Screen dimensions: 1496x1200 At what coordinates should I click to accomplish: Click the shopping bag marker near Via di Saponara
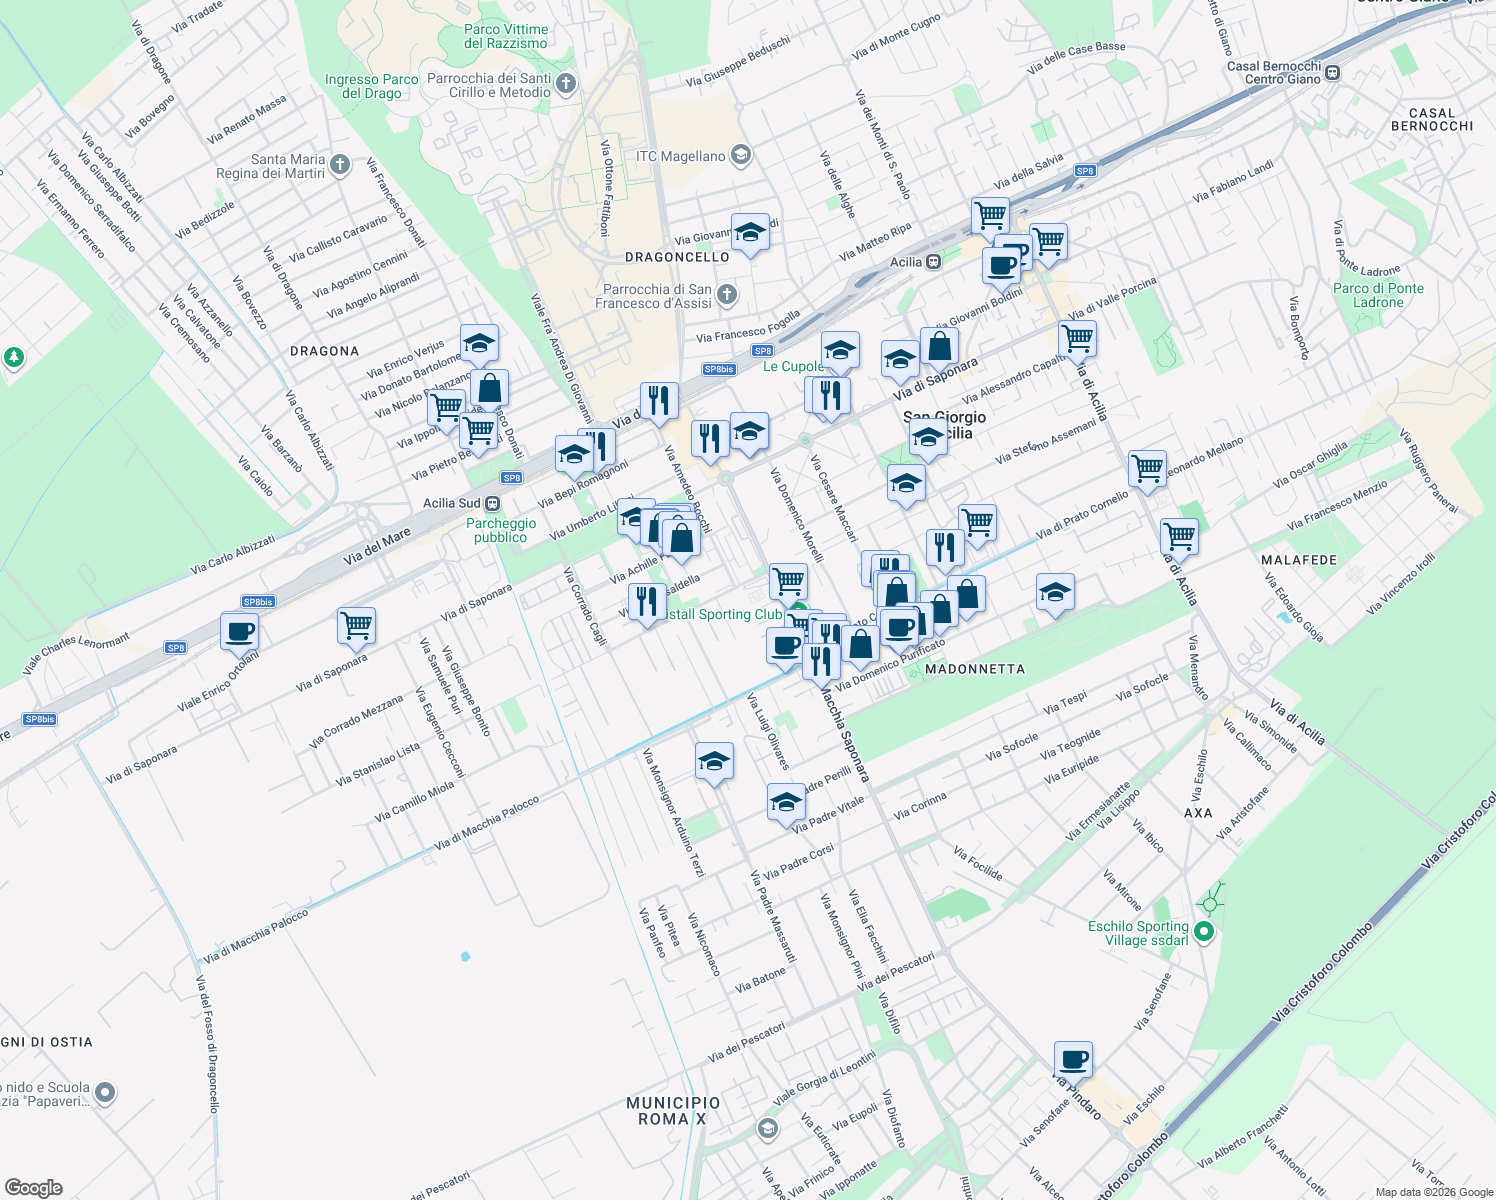click(x=940, y=345)
